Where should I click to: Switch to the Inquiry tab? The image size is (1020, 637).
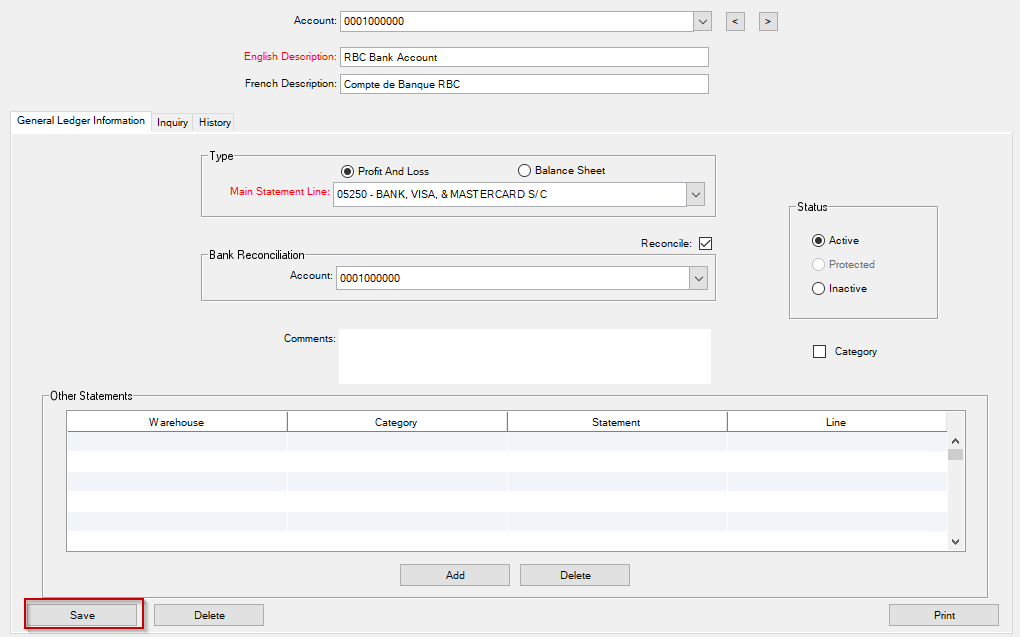point(172,122)
